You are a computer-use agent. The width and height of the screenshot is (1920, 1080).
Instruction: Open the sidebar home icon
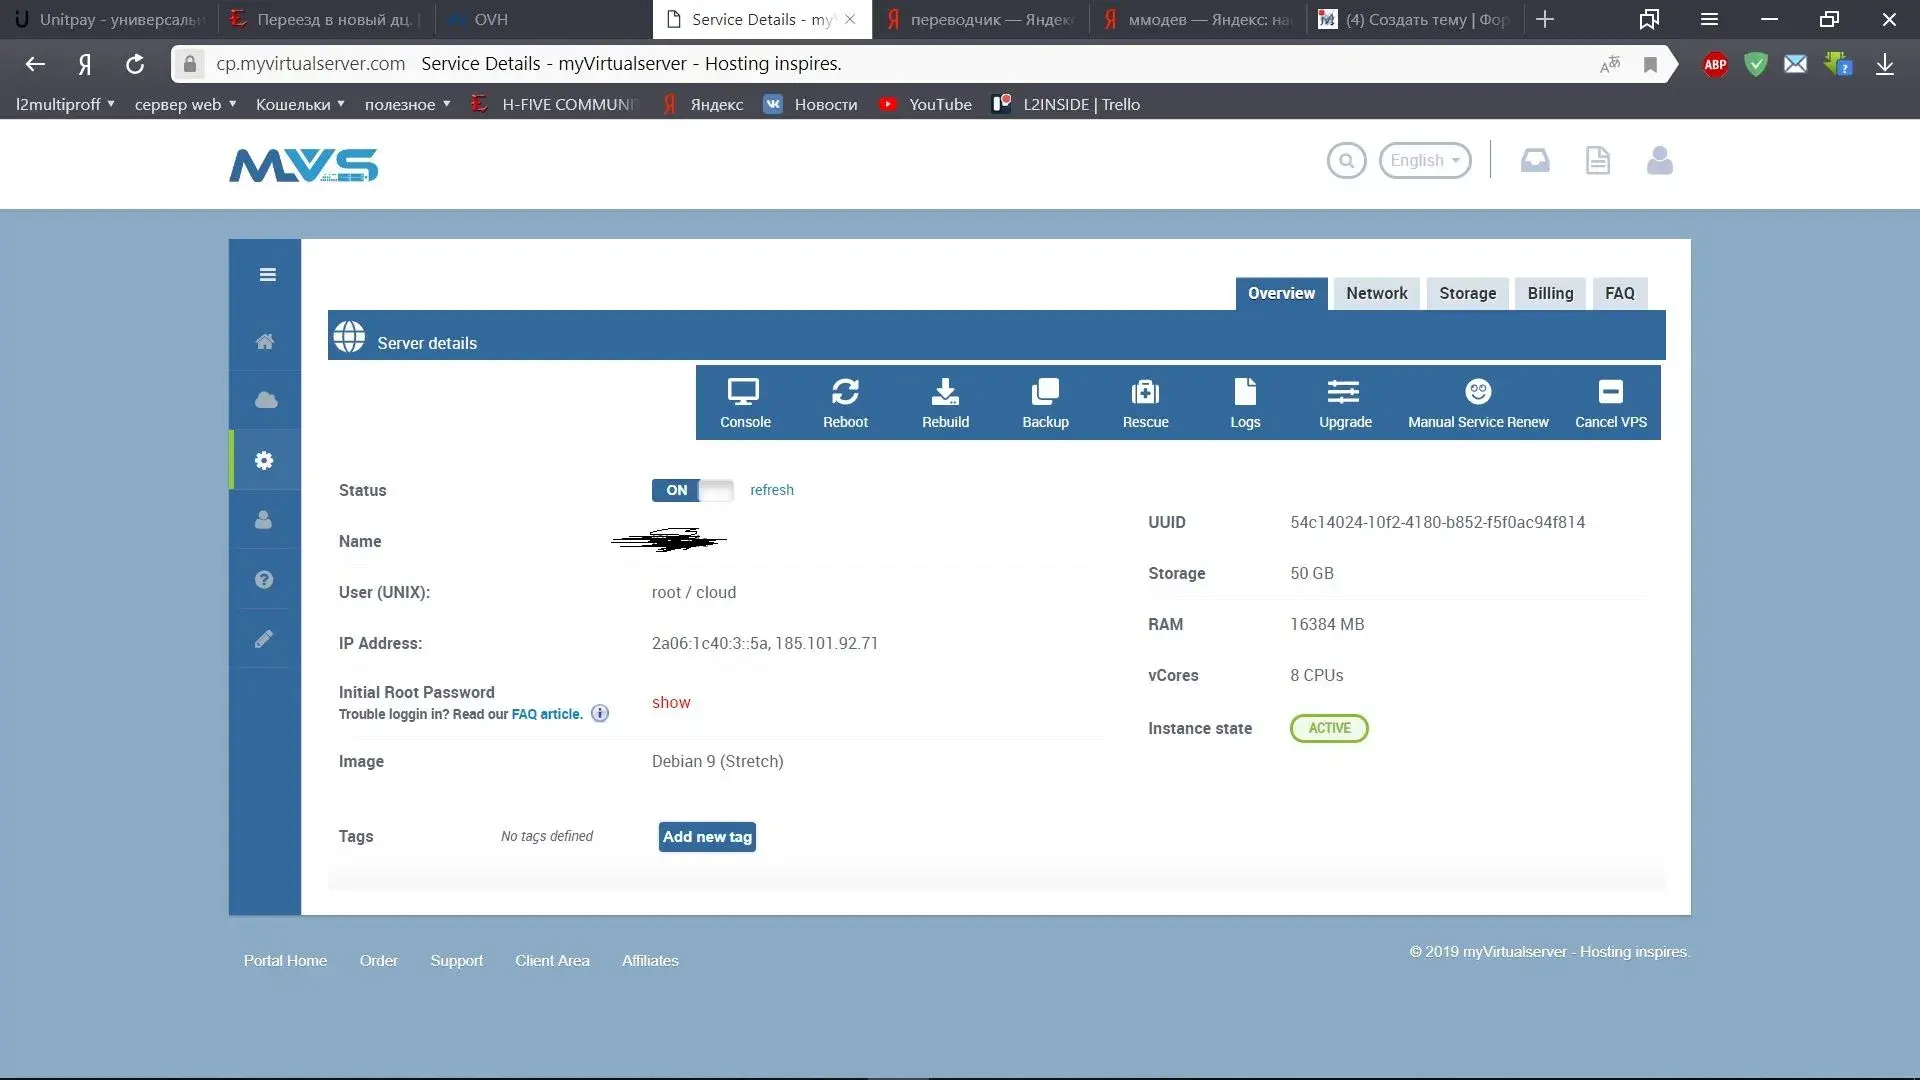(265, 342)
